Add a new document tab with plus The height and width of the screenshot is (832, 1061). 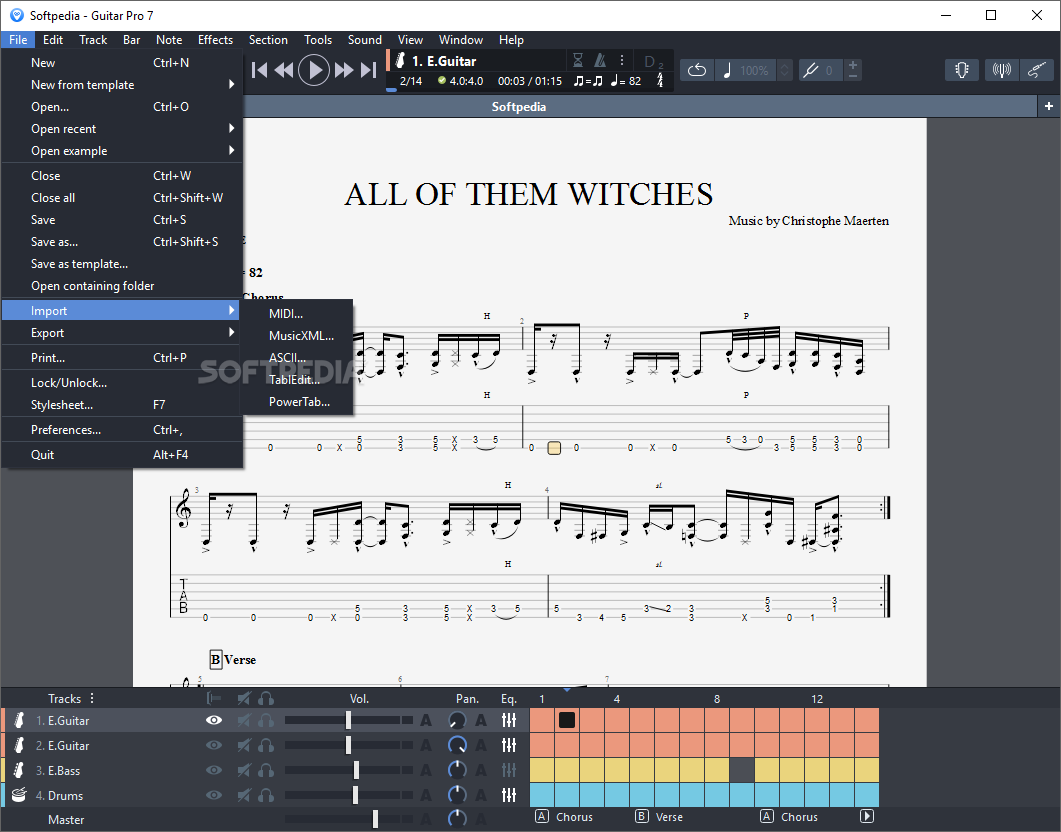tap(1048, 106)
